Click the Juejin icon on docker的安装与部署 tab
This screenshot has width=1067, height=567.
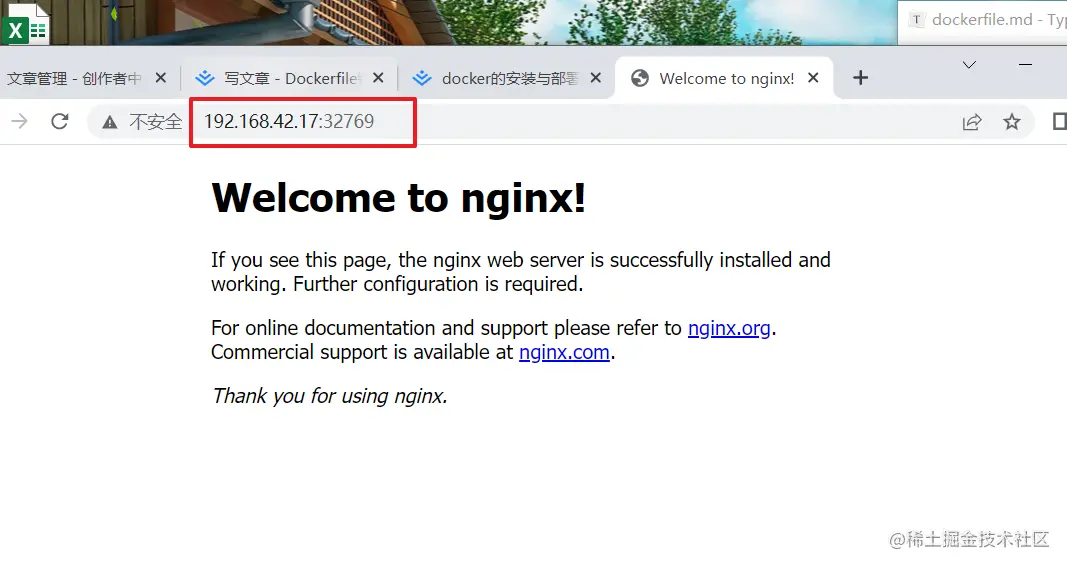click(x=422, y=78)
